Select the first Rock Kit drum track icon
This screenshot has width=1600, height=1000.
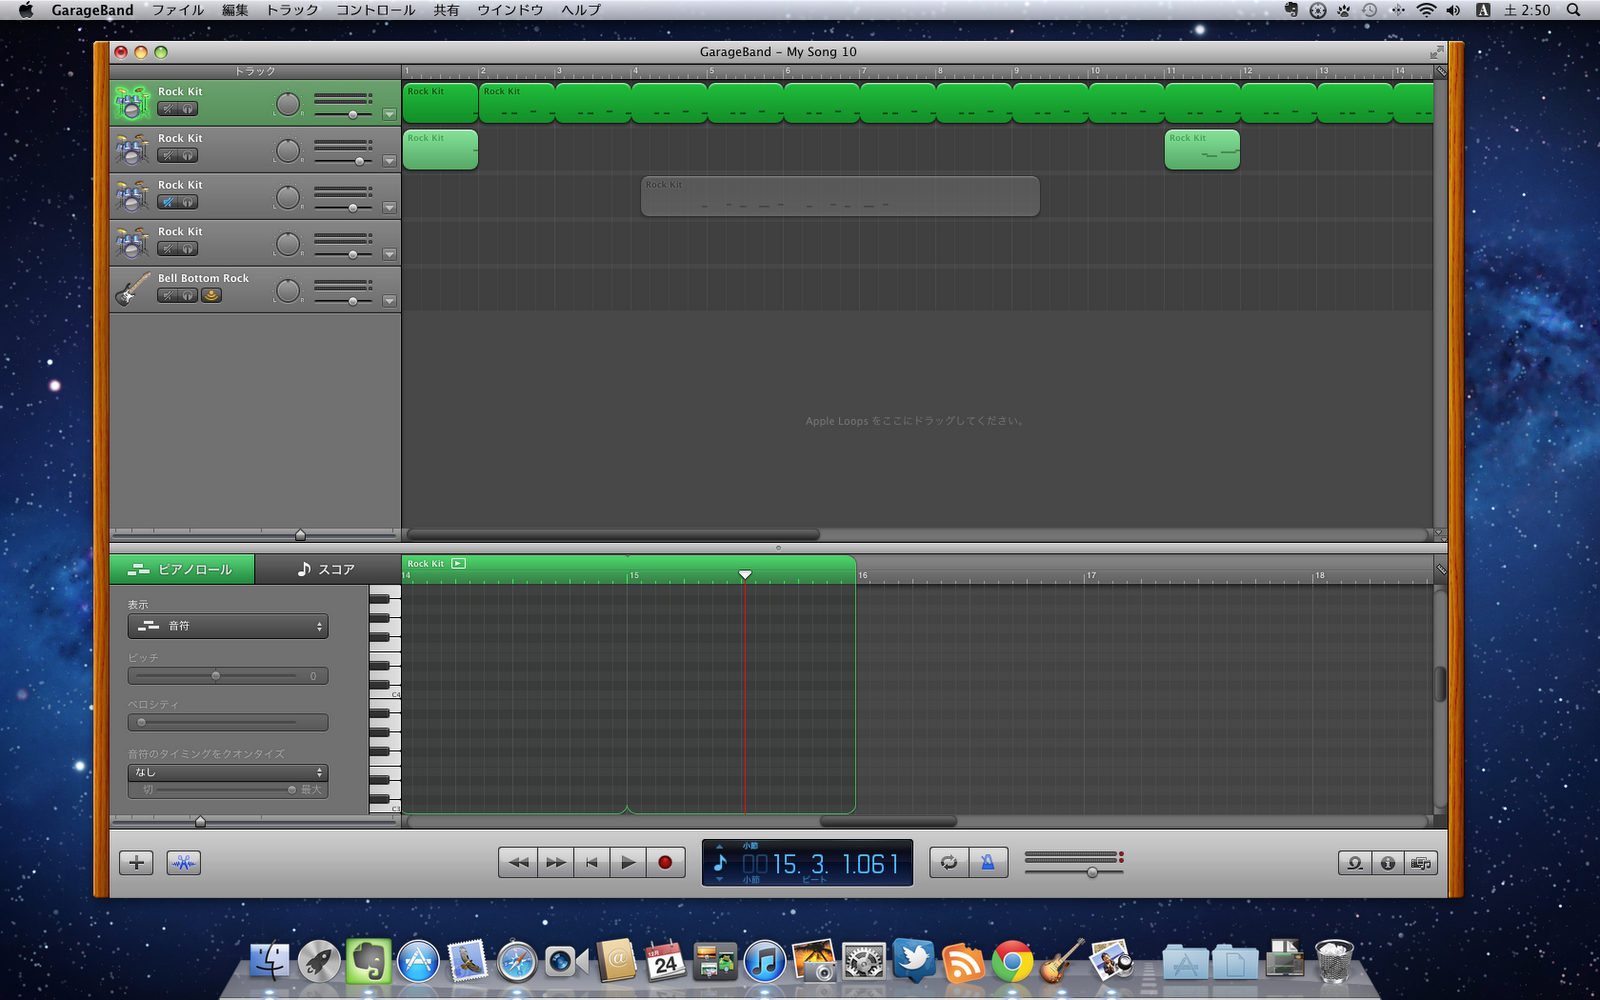[132, 103]
